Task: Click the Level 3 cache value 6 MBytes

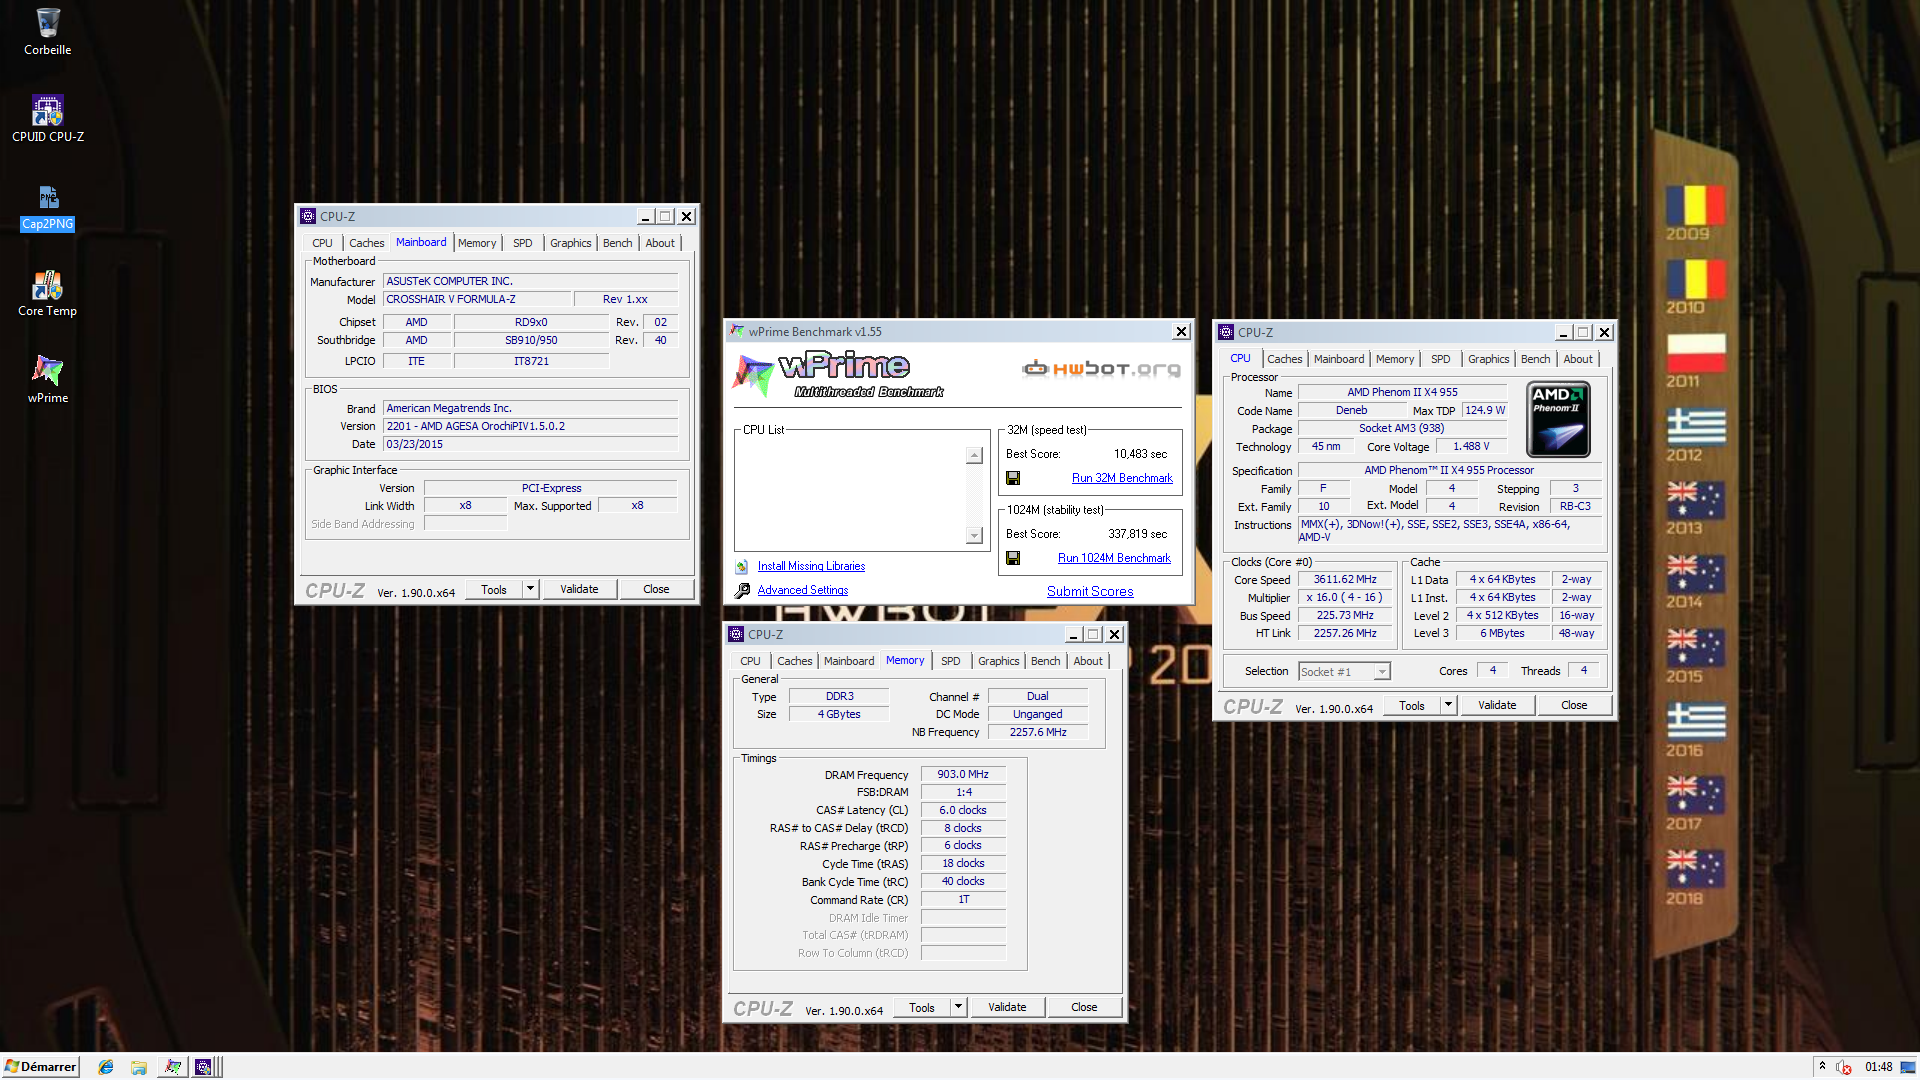Action: coord(1502,633)
